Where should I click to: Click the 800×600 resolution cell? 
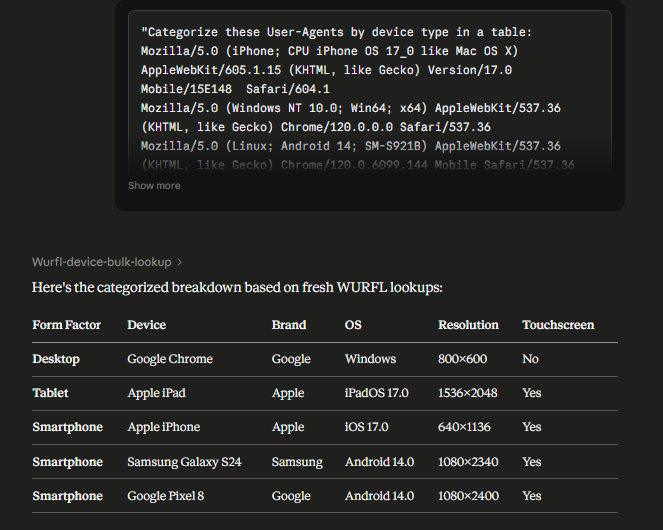[x=463, y=359]
